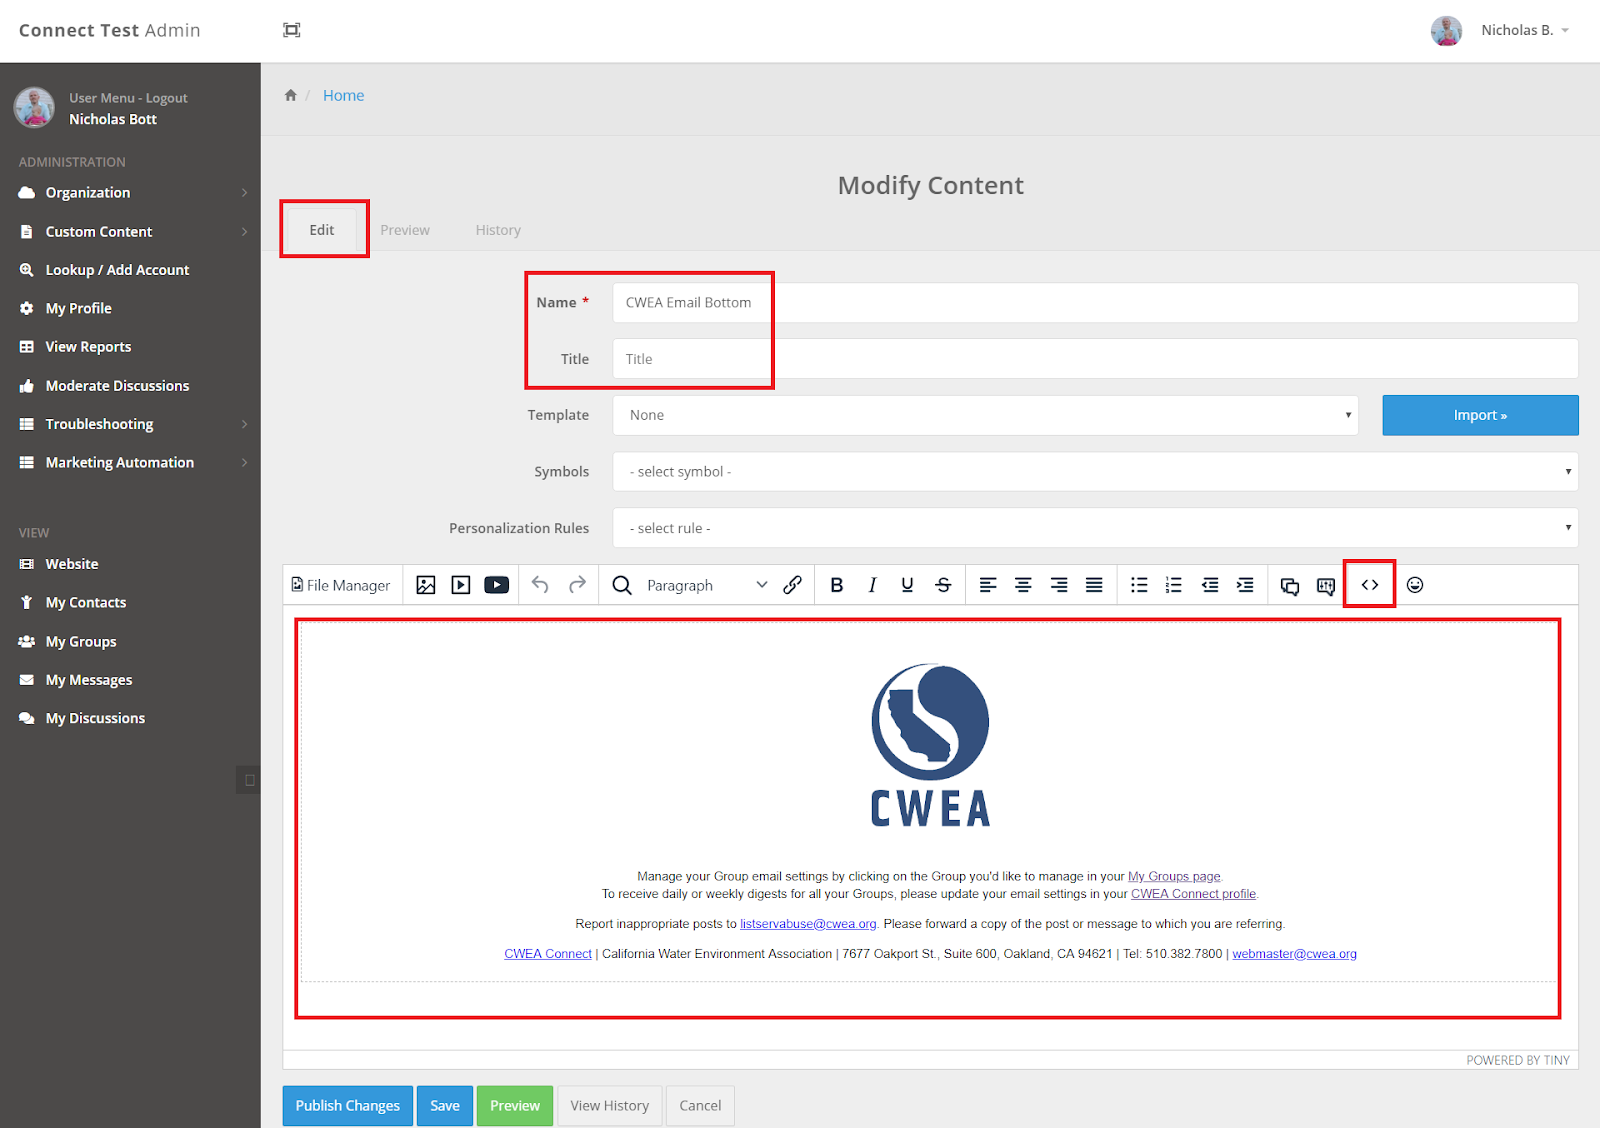
Task: Click the listservabuse@cwea.org email link
Action: coord(808,924)
